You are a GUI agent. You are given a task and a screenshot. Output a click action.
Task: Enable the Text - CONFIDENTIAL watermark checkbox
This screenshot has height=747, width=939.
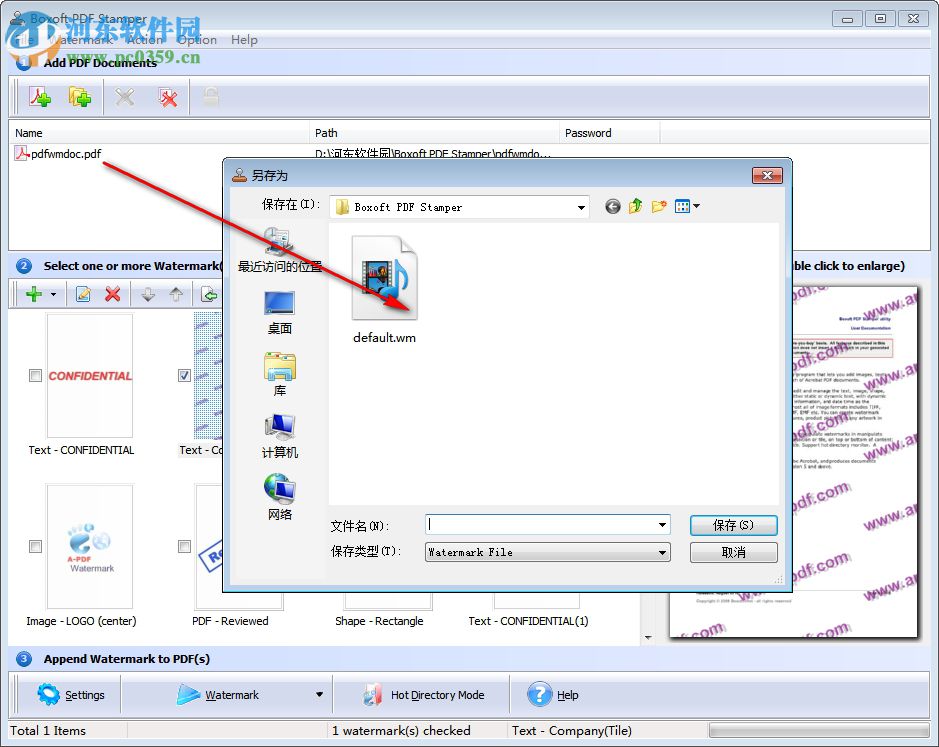(x=35, y=375)
